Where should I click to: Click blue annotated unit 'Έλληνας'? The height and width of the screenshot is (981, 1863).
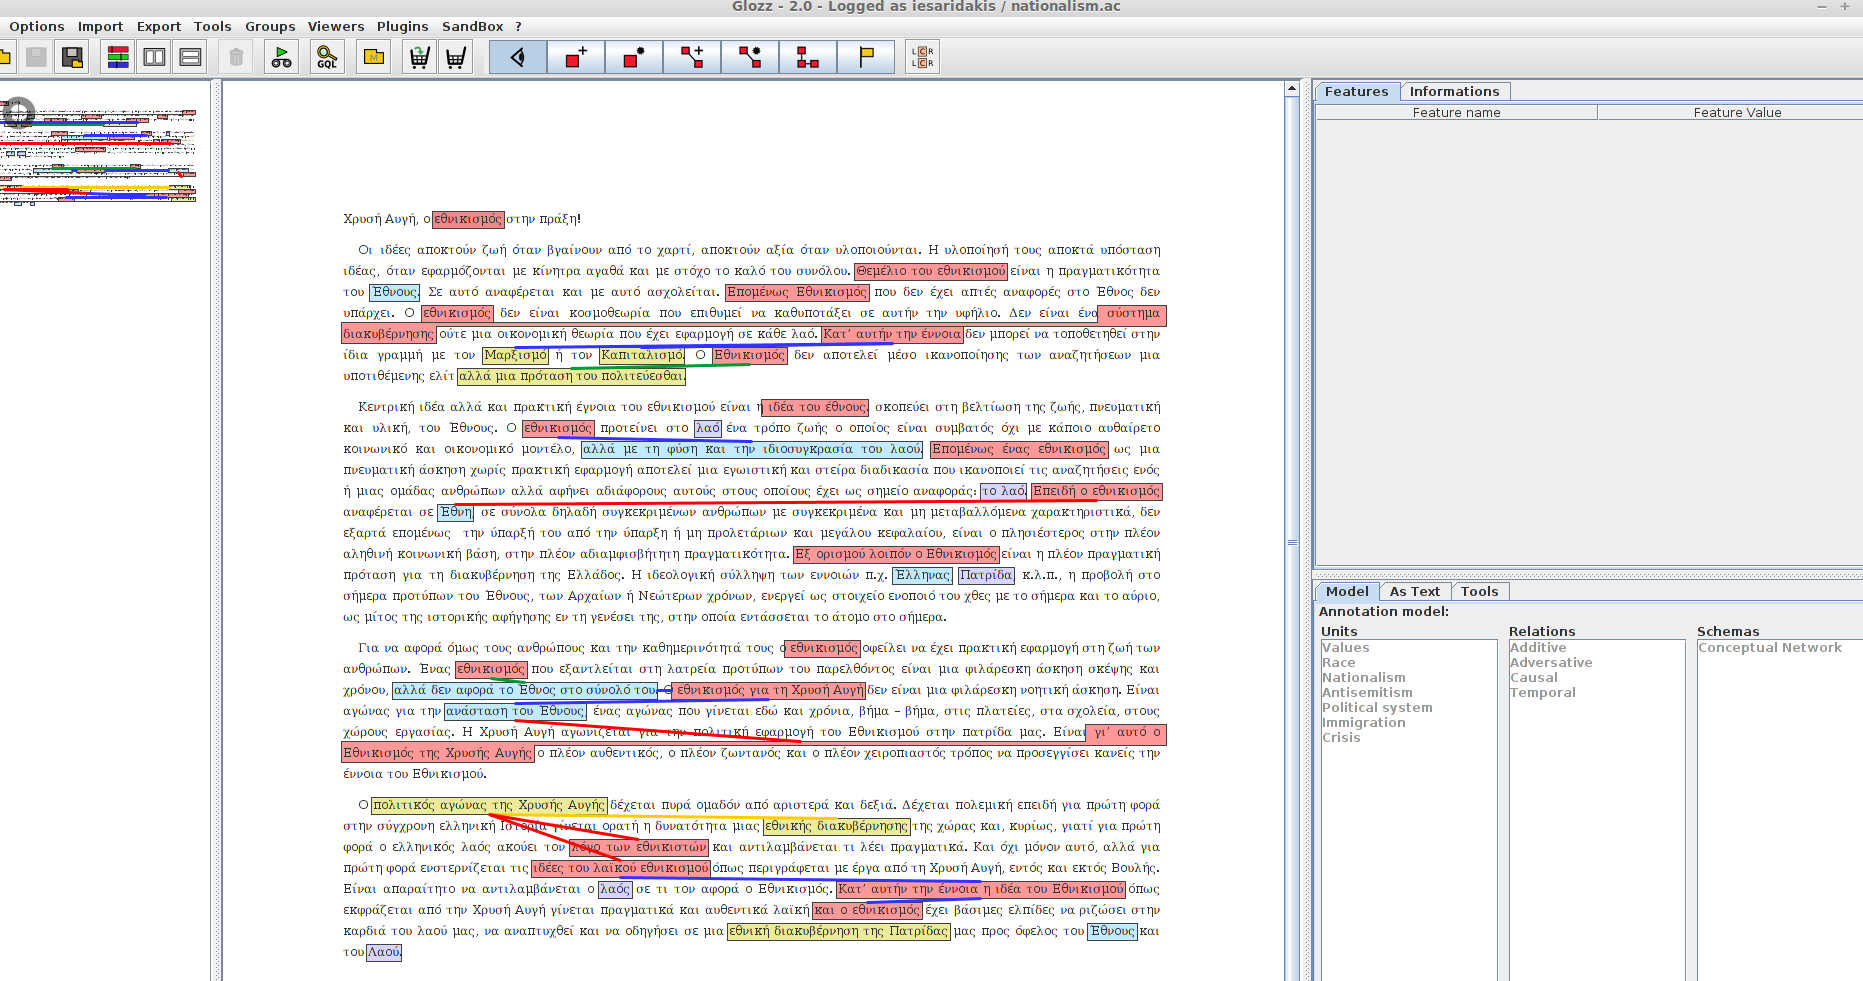coord(922,575)
